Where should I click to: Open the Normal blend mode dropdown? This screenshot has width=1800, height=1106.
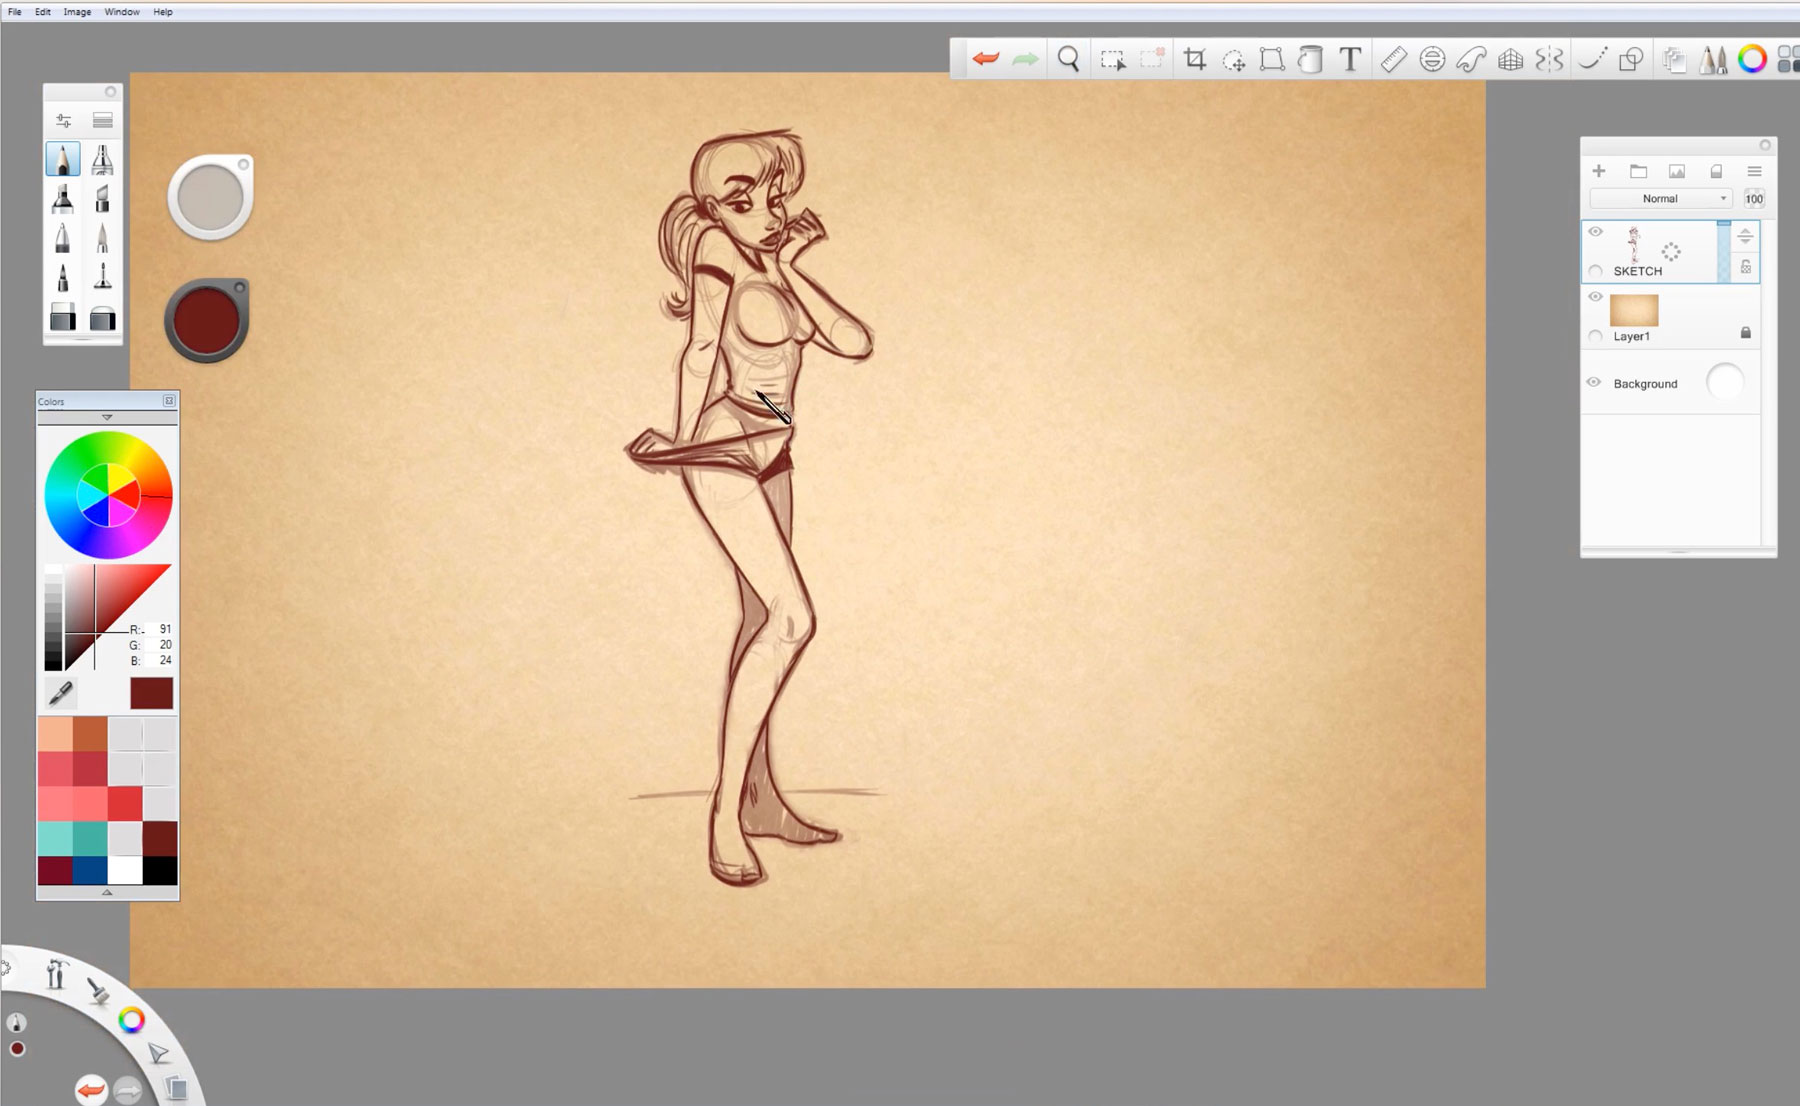point(1661,199)
